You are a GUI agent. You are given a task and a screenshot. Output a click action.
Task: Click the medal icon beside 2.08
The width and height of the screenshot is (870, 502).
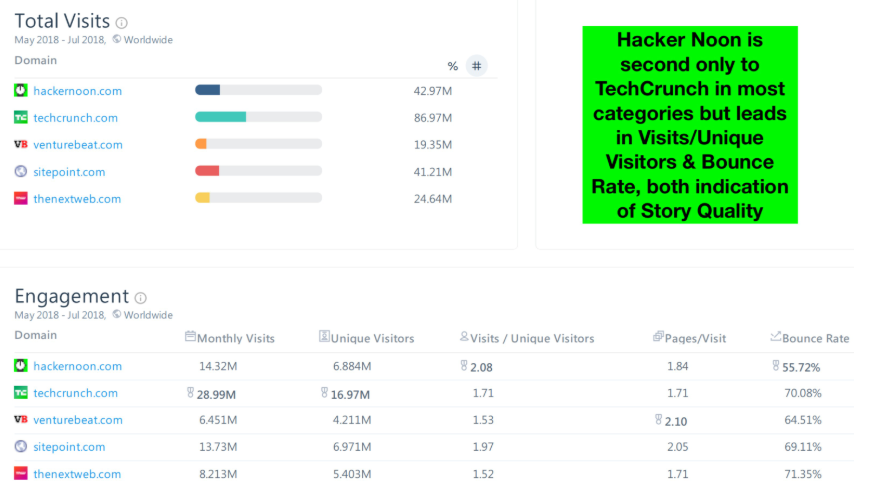(x=464, y=366)
